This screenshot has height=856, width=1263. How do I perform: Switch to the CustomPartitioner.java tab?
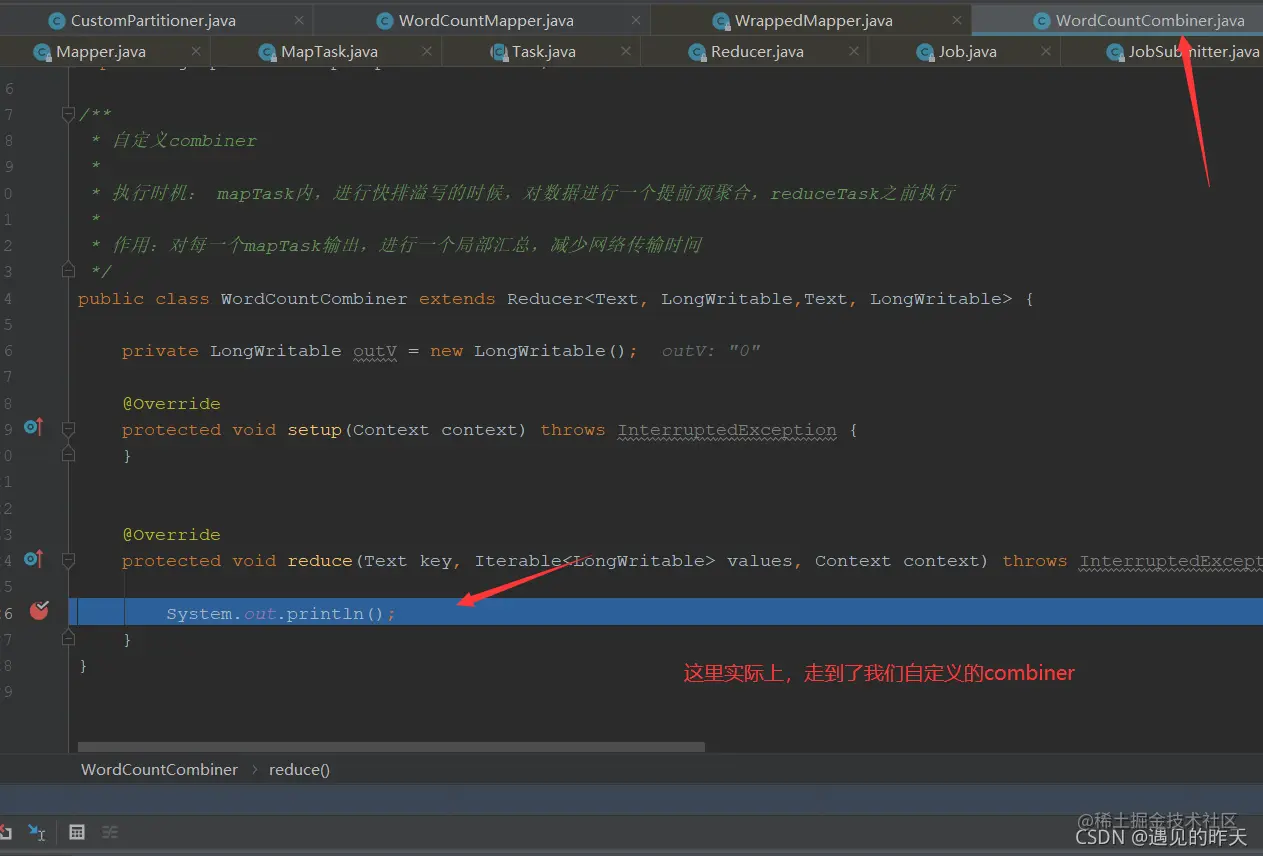[153, 20]
